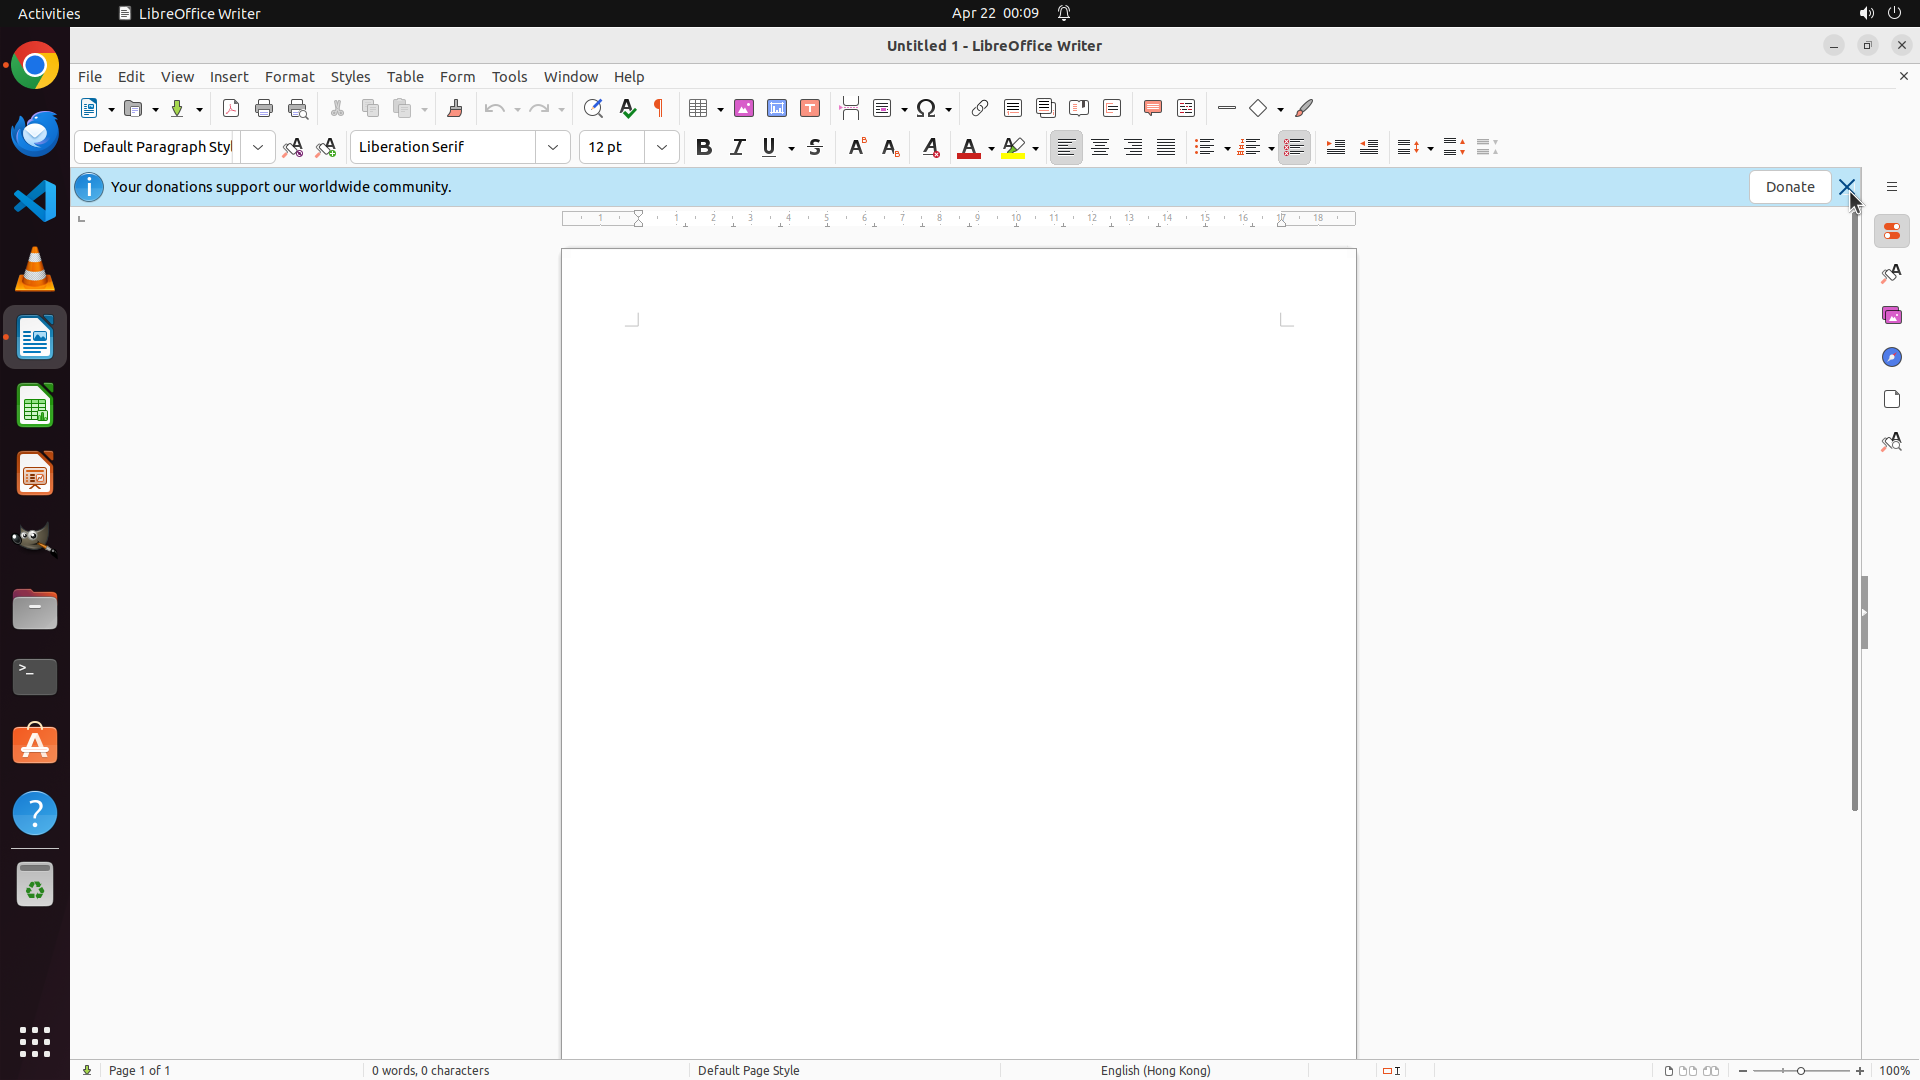This screenshot has width=1920, height=1080.
Task: Open the Format menu
Action: point(289,77)
